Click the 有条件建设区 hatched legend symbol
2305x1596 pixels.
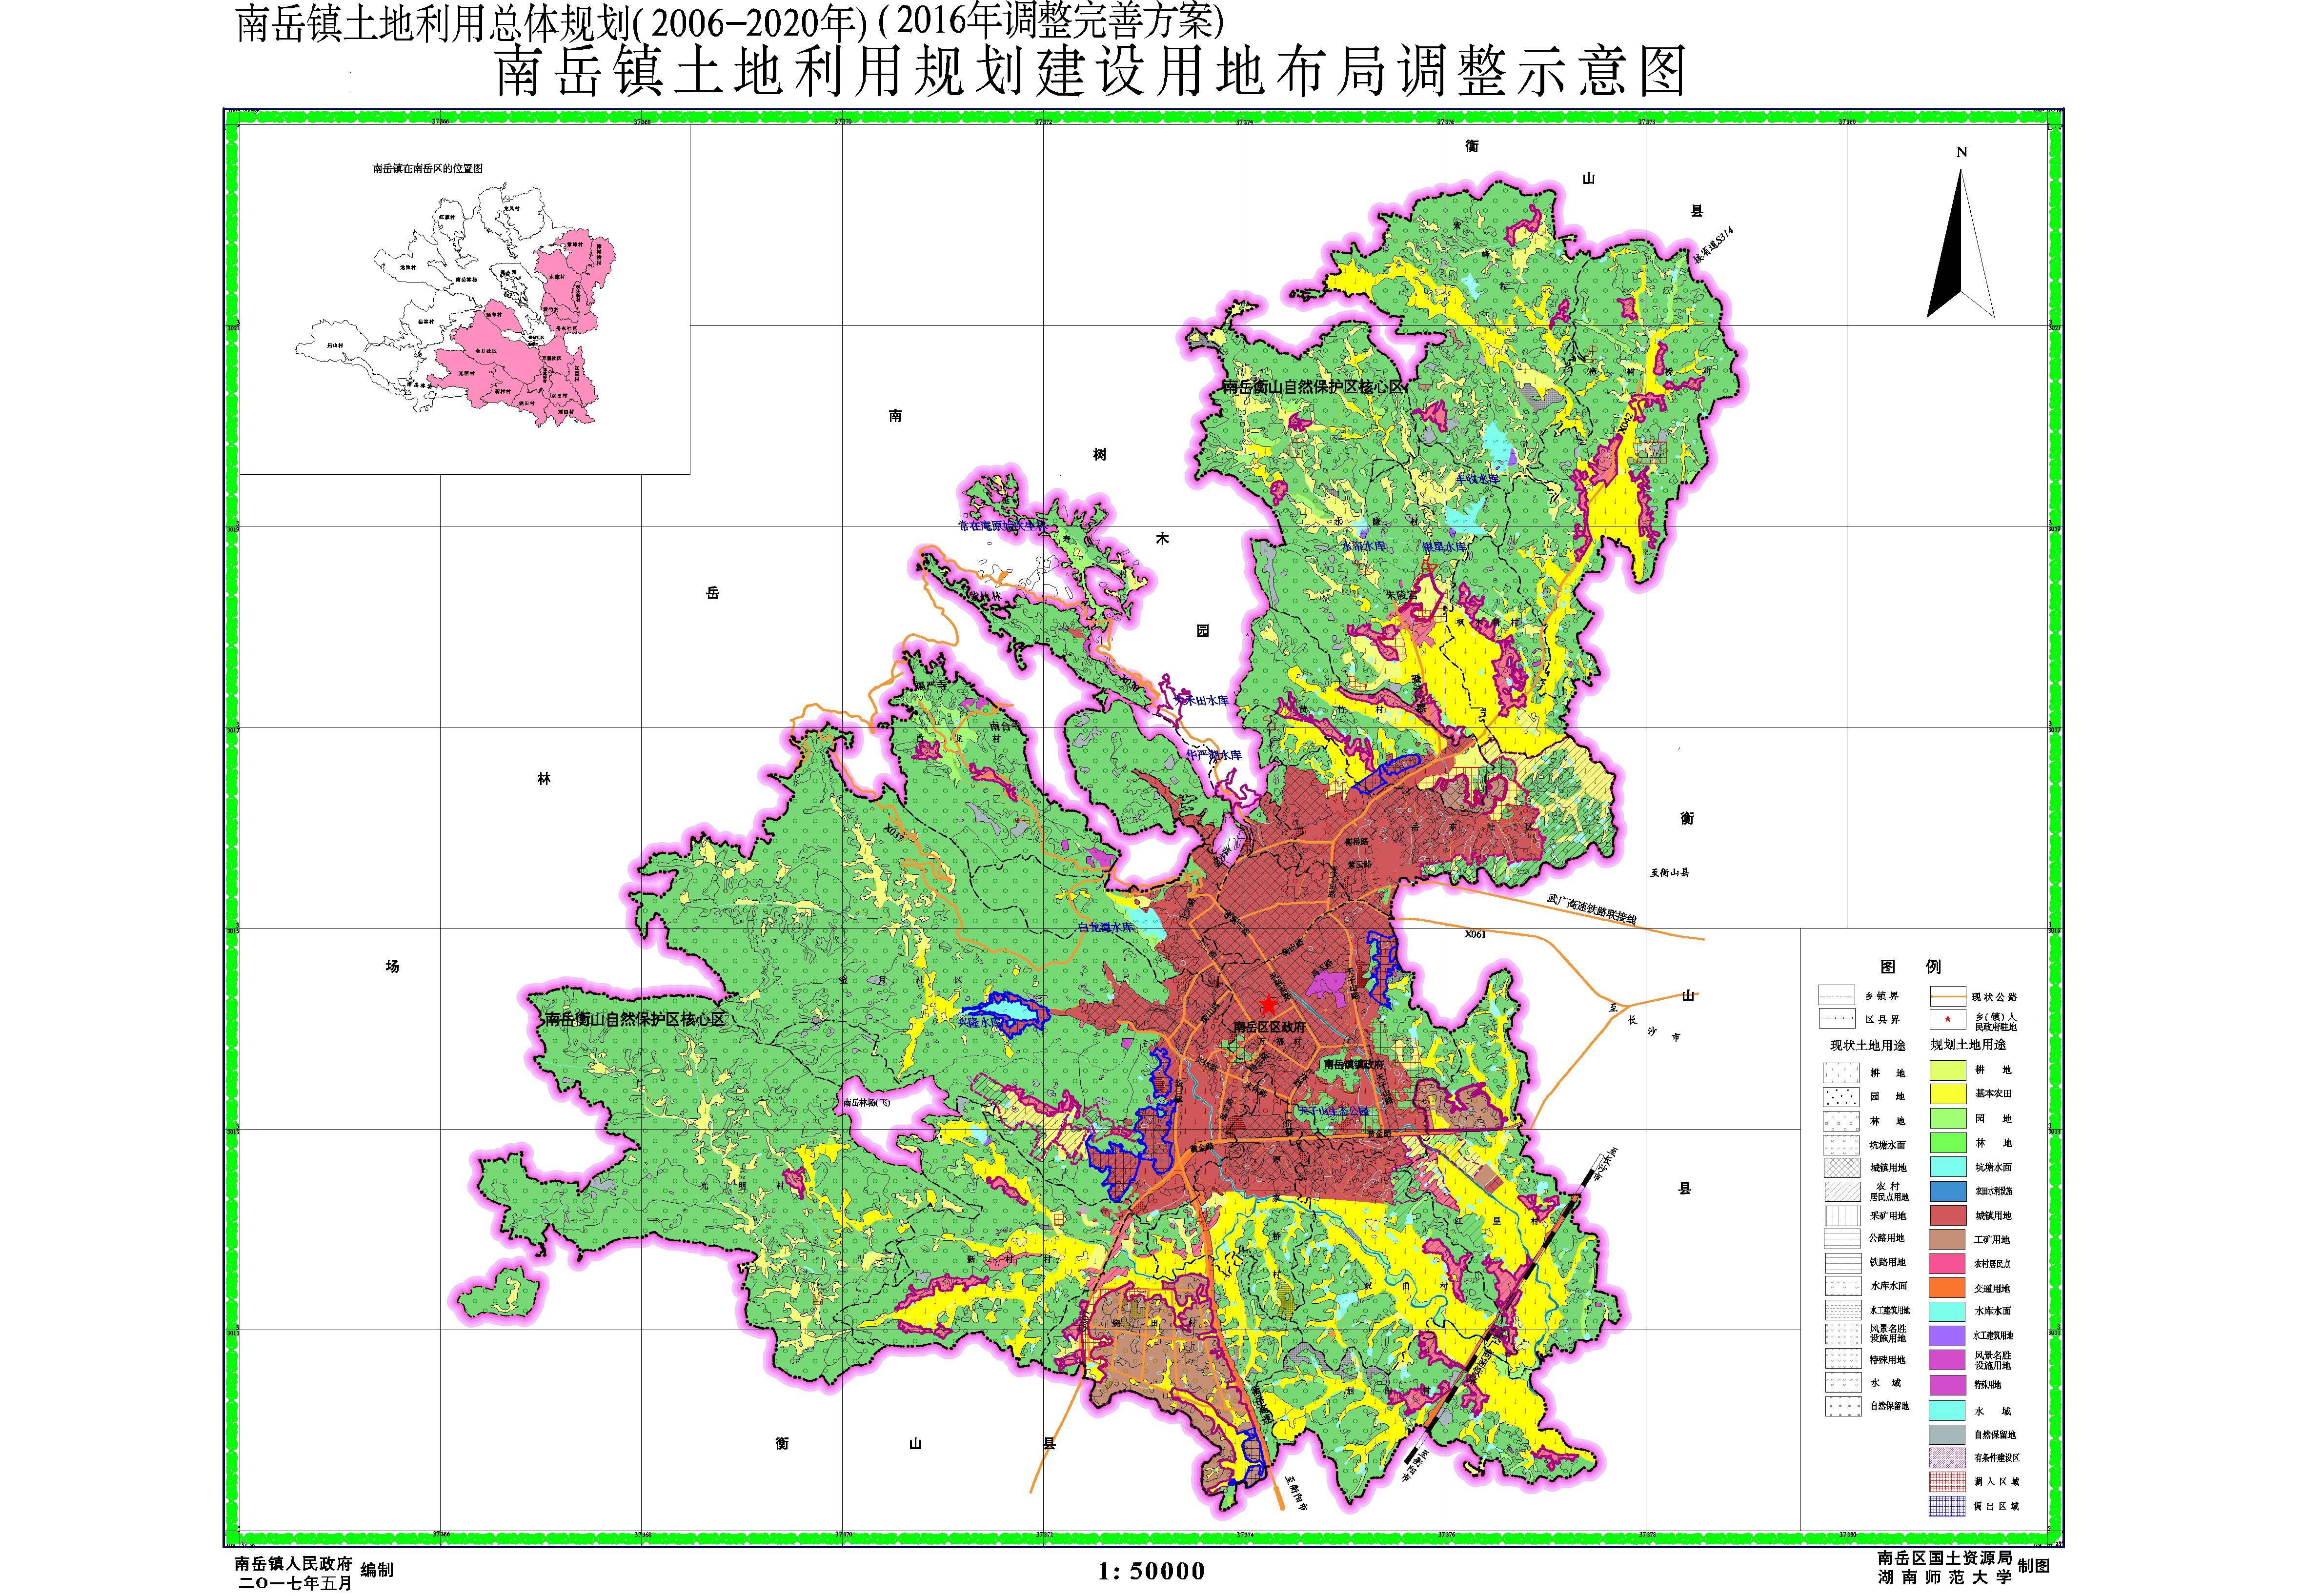(x=1947, y=1458)
